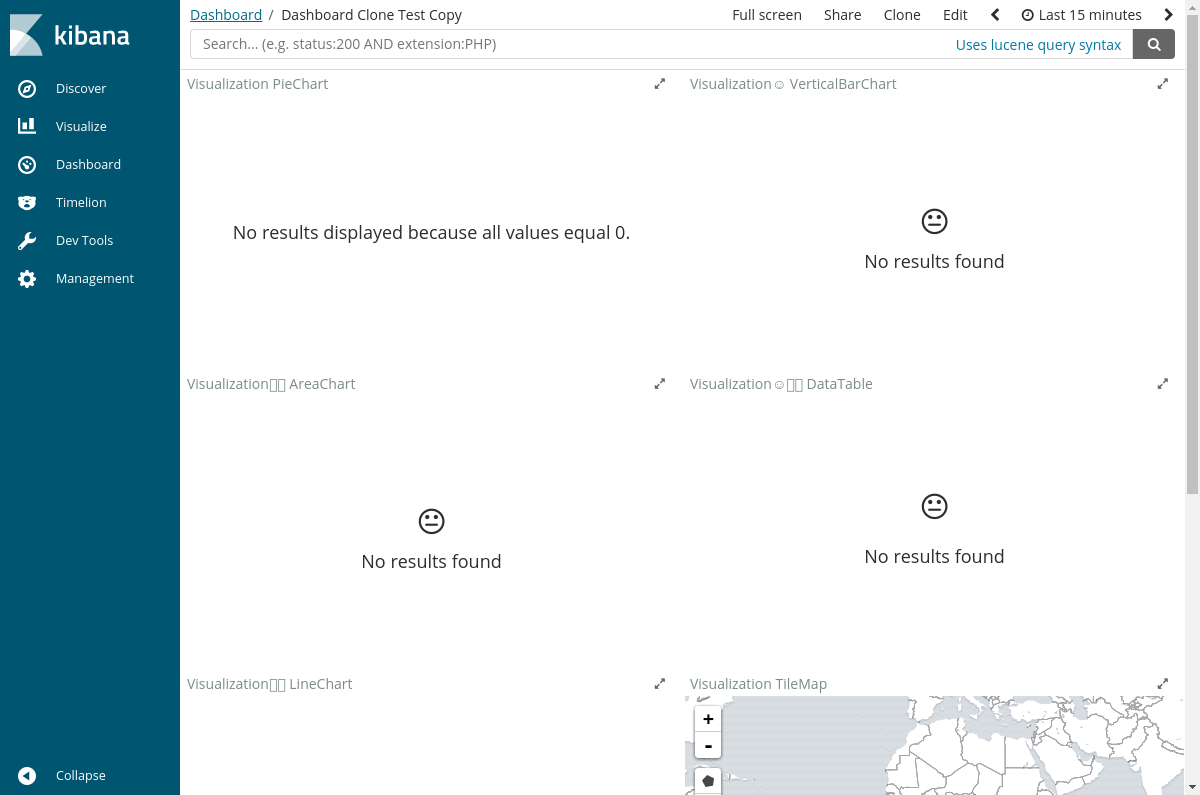Click the Visualization TileMap title
1200x795 pixels.
[x=759, y=684]
